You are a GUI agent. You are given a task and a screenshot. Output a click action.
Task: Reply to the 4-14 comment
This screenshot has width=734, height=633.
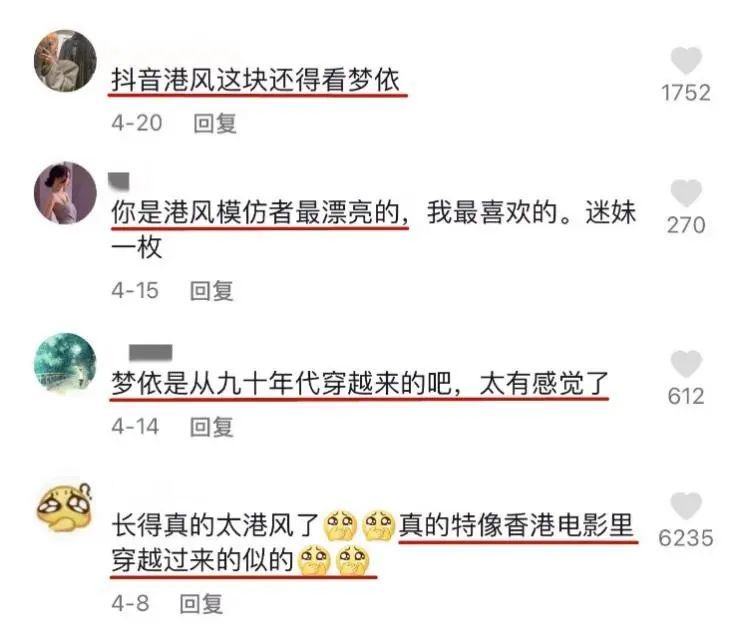212,427
